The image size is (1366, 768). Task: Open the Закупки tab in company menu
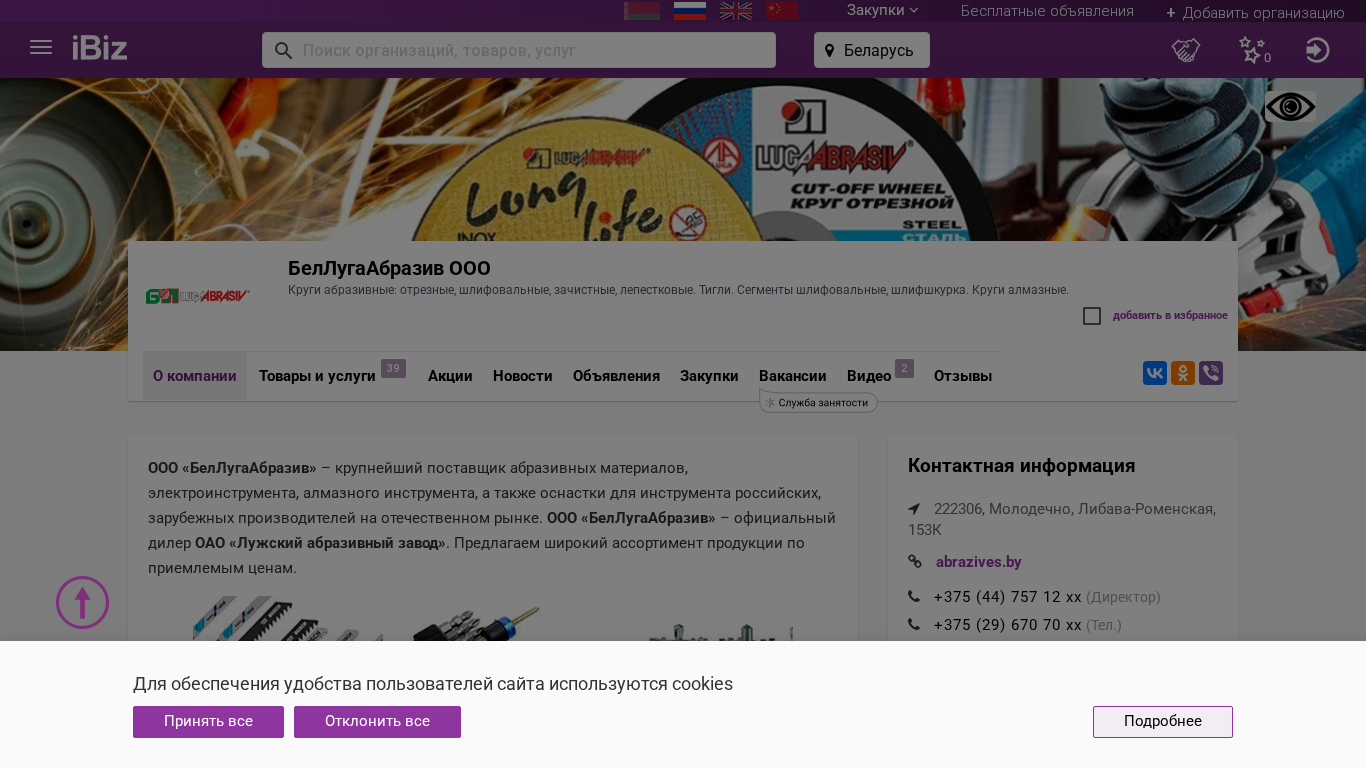click(x=709, y=376)
